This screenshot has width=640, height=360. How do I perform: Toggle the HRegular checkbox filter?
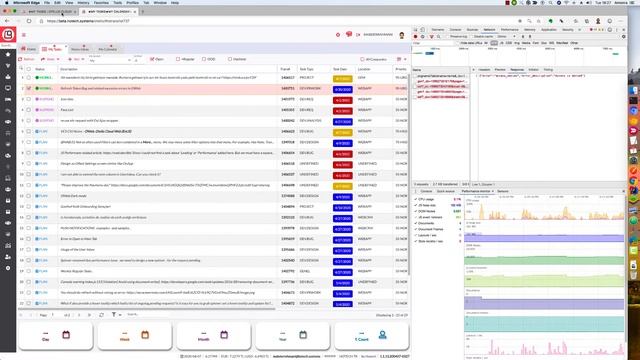tap(178, 59)
